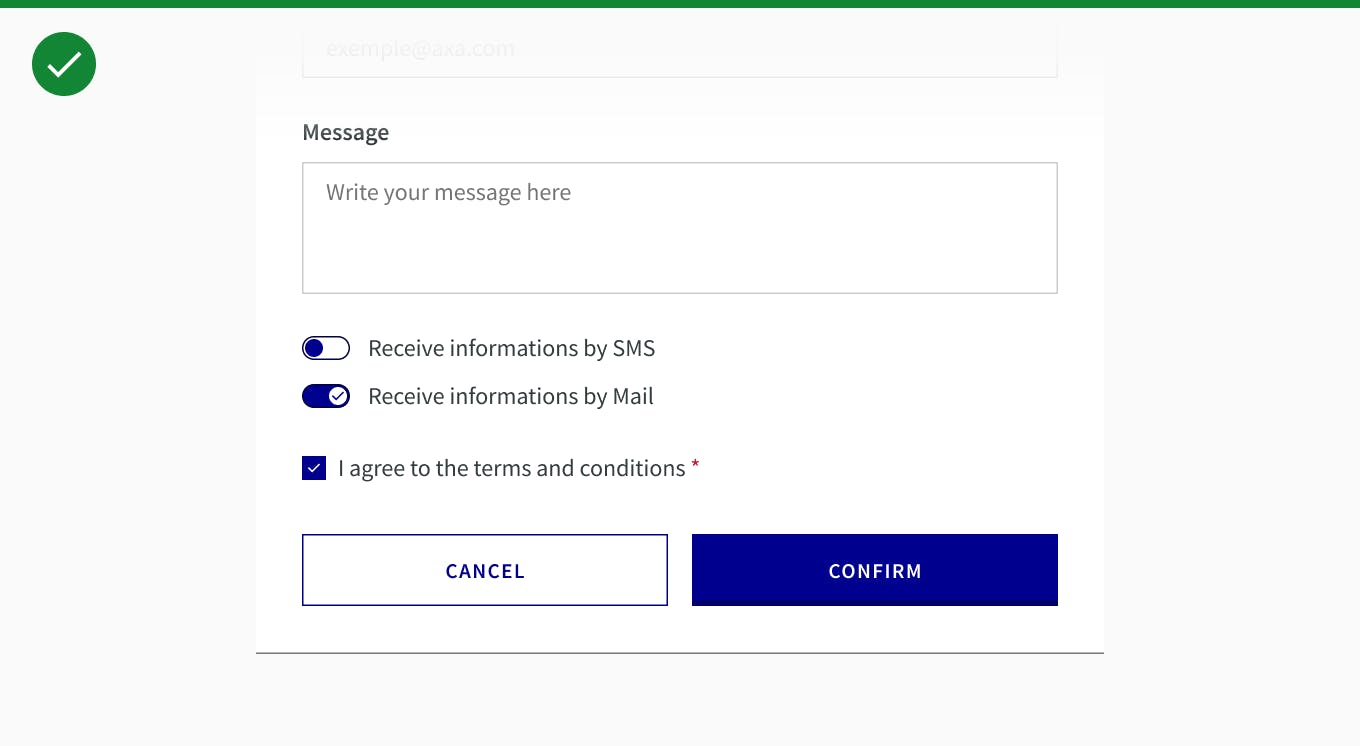Click the "Receive informations by SMS" label
1360x746 pixels.
pyautogui.click(x=511, y=348)
